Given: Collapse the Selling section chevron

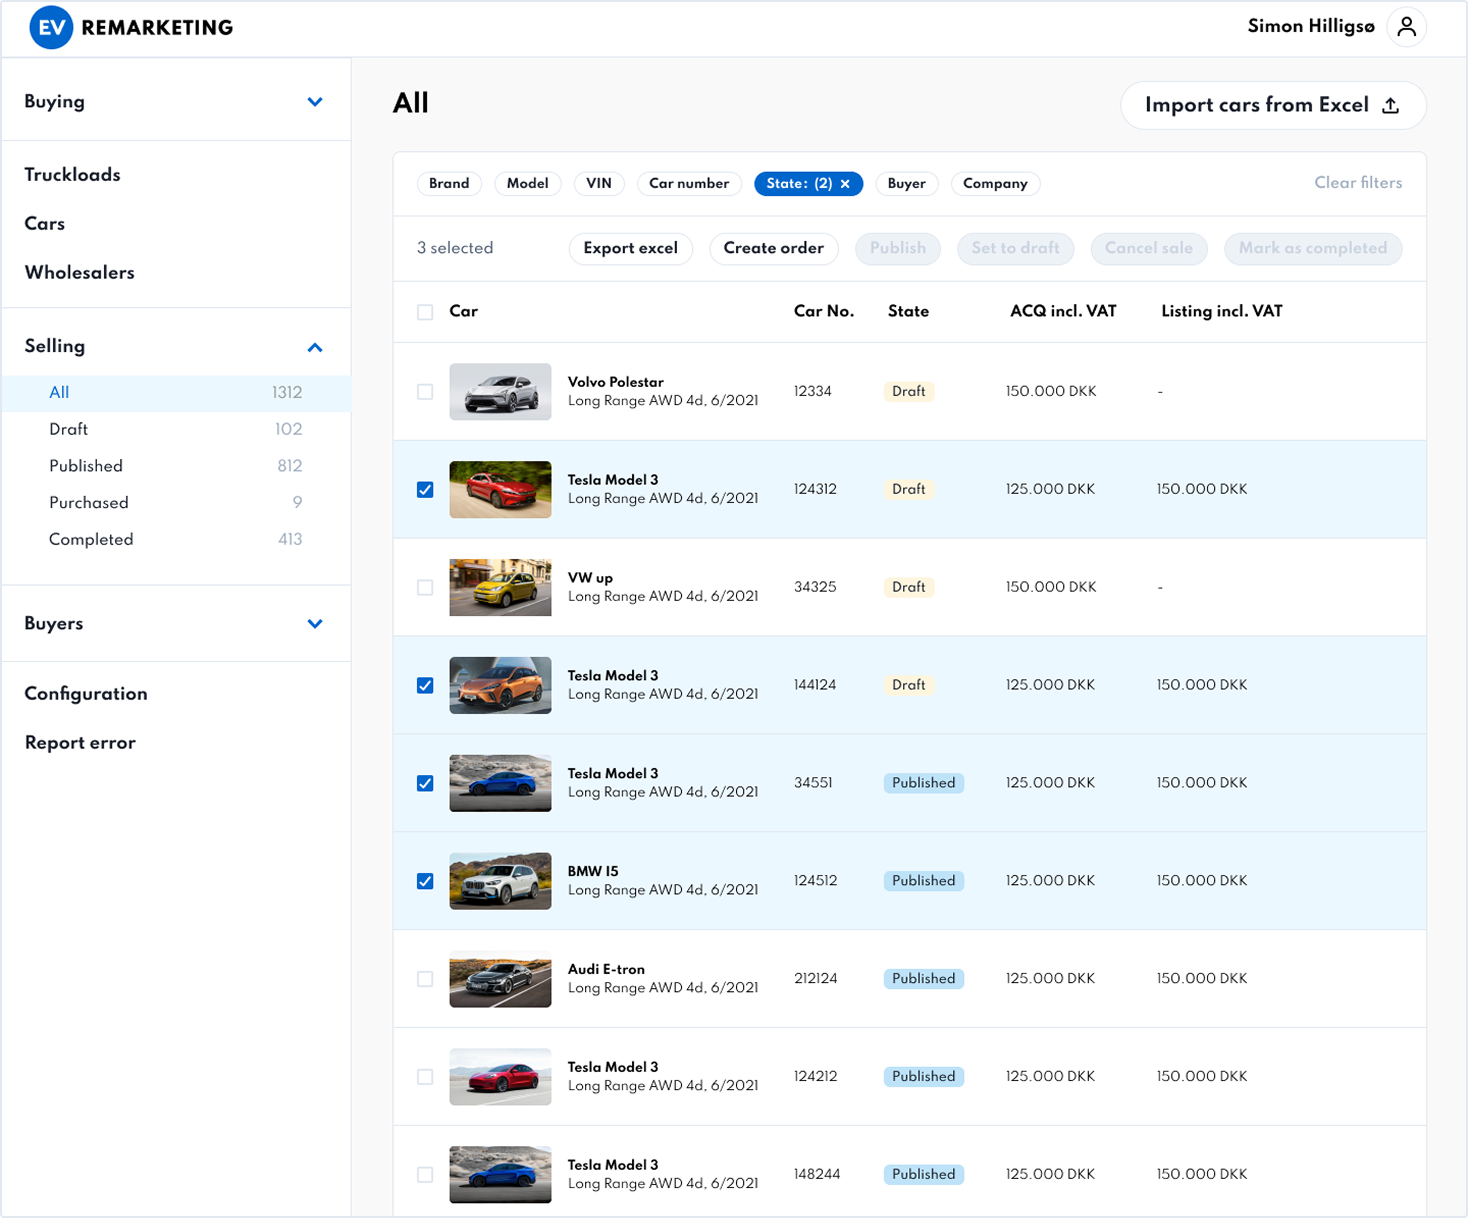Looking at the screenshot, I should (x=315, y=347).
